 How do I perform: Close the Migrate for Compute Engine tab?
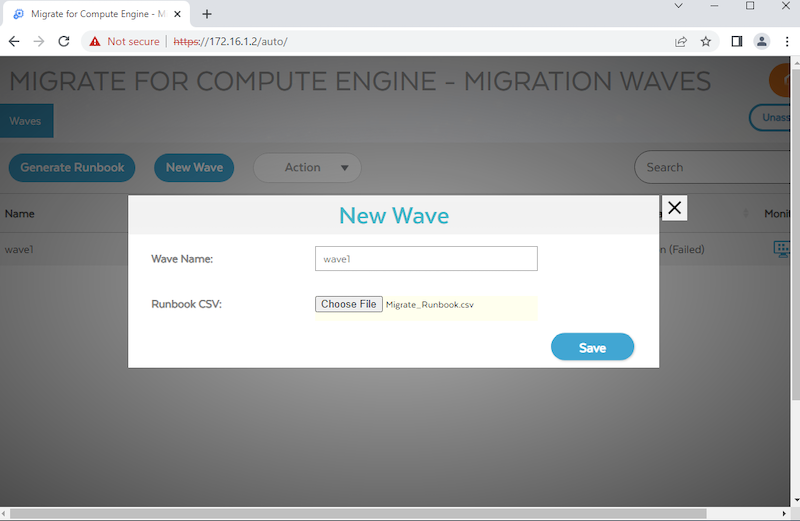177,14
